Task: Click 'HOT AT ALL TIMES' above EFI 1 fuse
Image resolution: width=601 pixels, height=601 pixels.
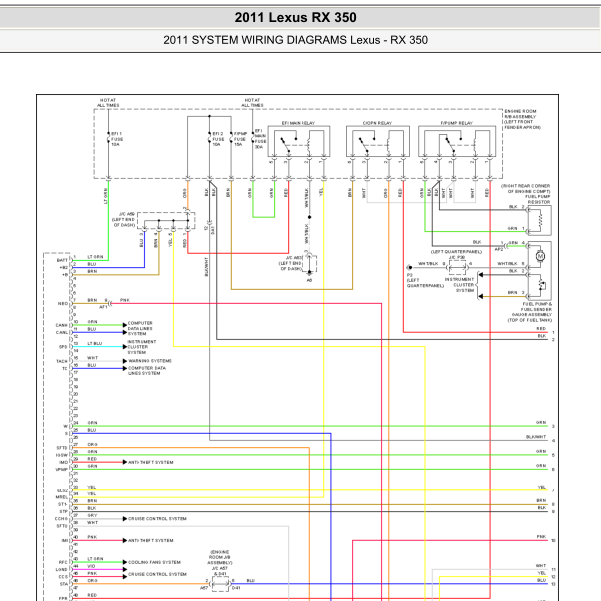Action: click(108, 102)
